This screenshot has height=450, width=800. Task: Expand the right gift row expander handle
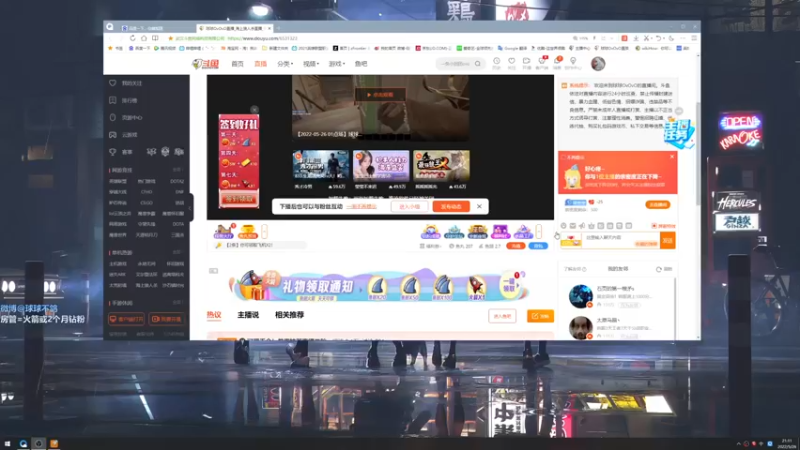click(x=539, y=232)
